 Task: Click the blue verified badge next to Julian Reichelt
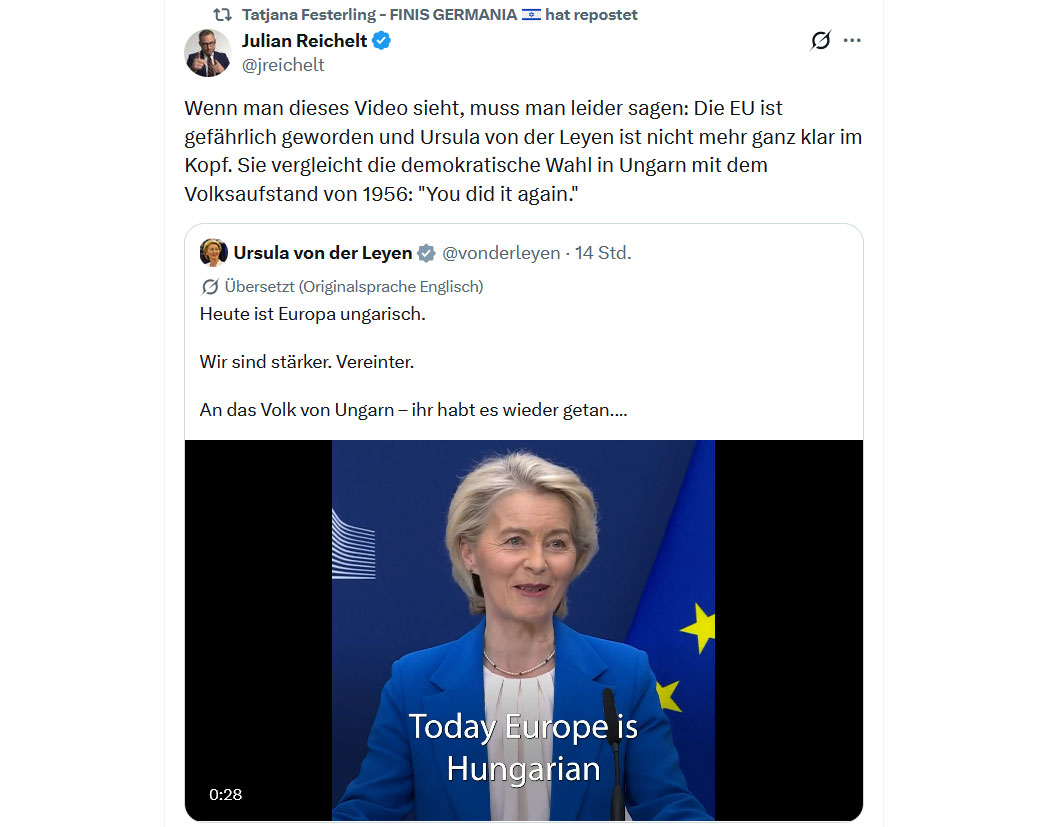click(382, 41)
